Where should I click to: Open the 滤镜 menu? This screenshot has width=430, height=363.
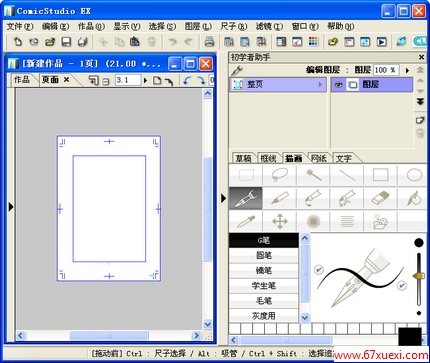pyautogui.click(x=269, y=26)
